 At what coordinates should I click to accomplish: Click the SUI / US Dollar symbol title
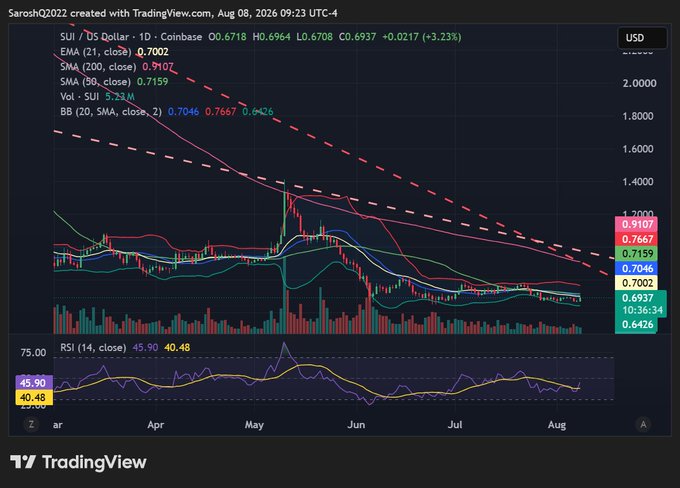(x=95, y=37)
